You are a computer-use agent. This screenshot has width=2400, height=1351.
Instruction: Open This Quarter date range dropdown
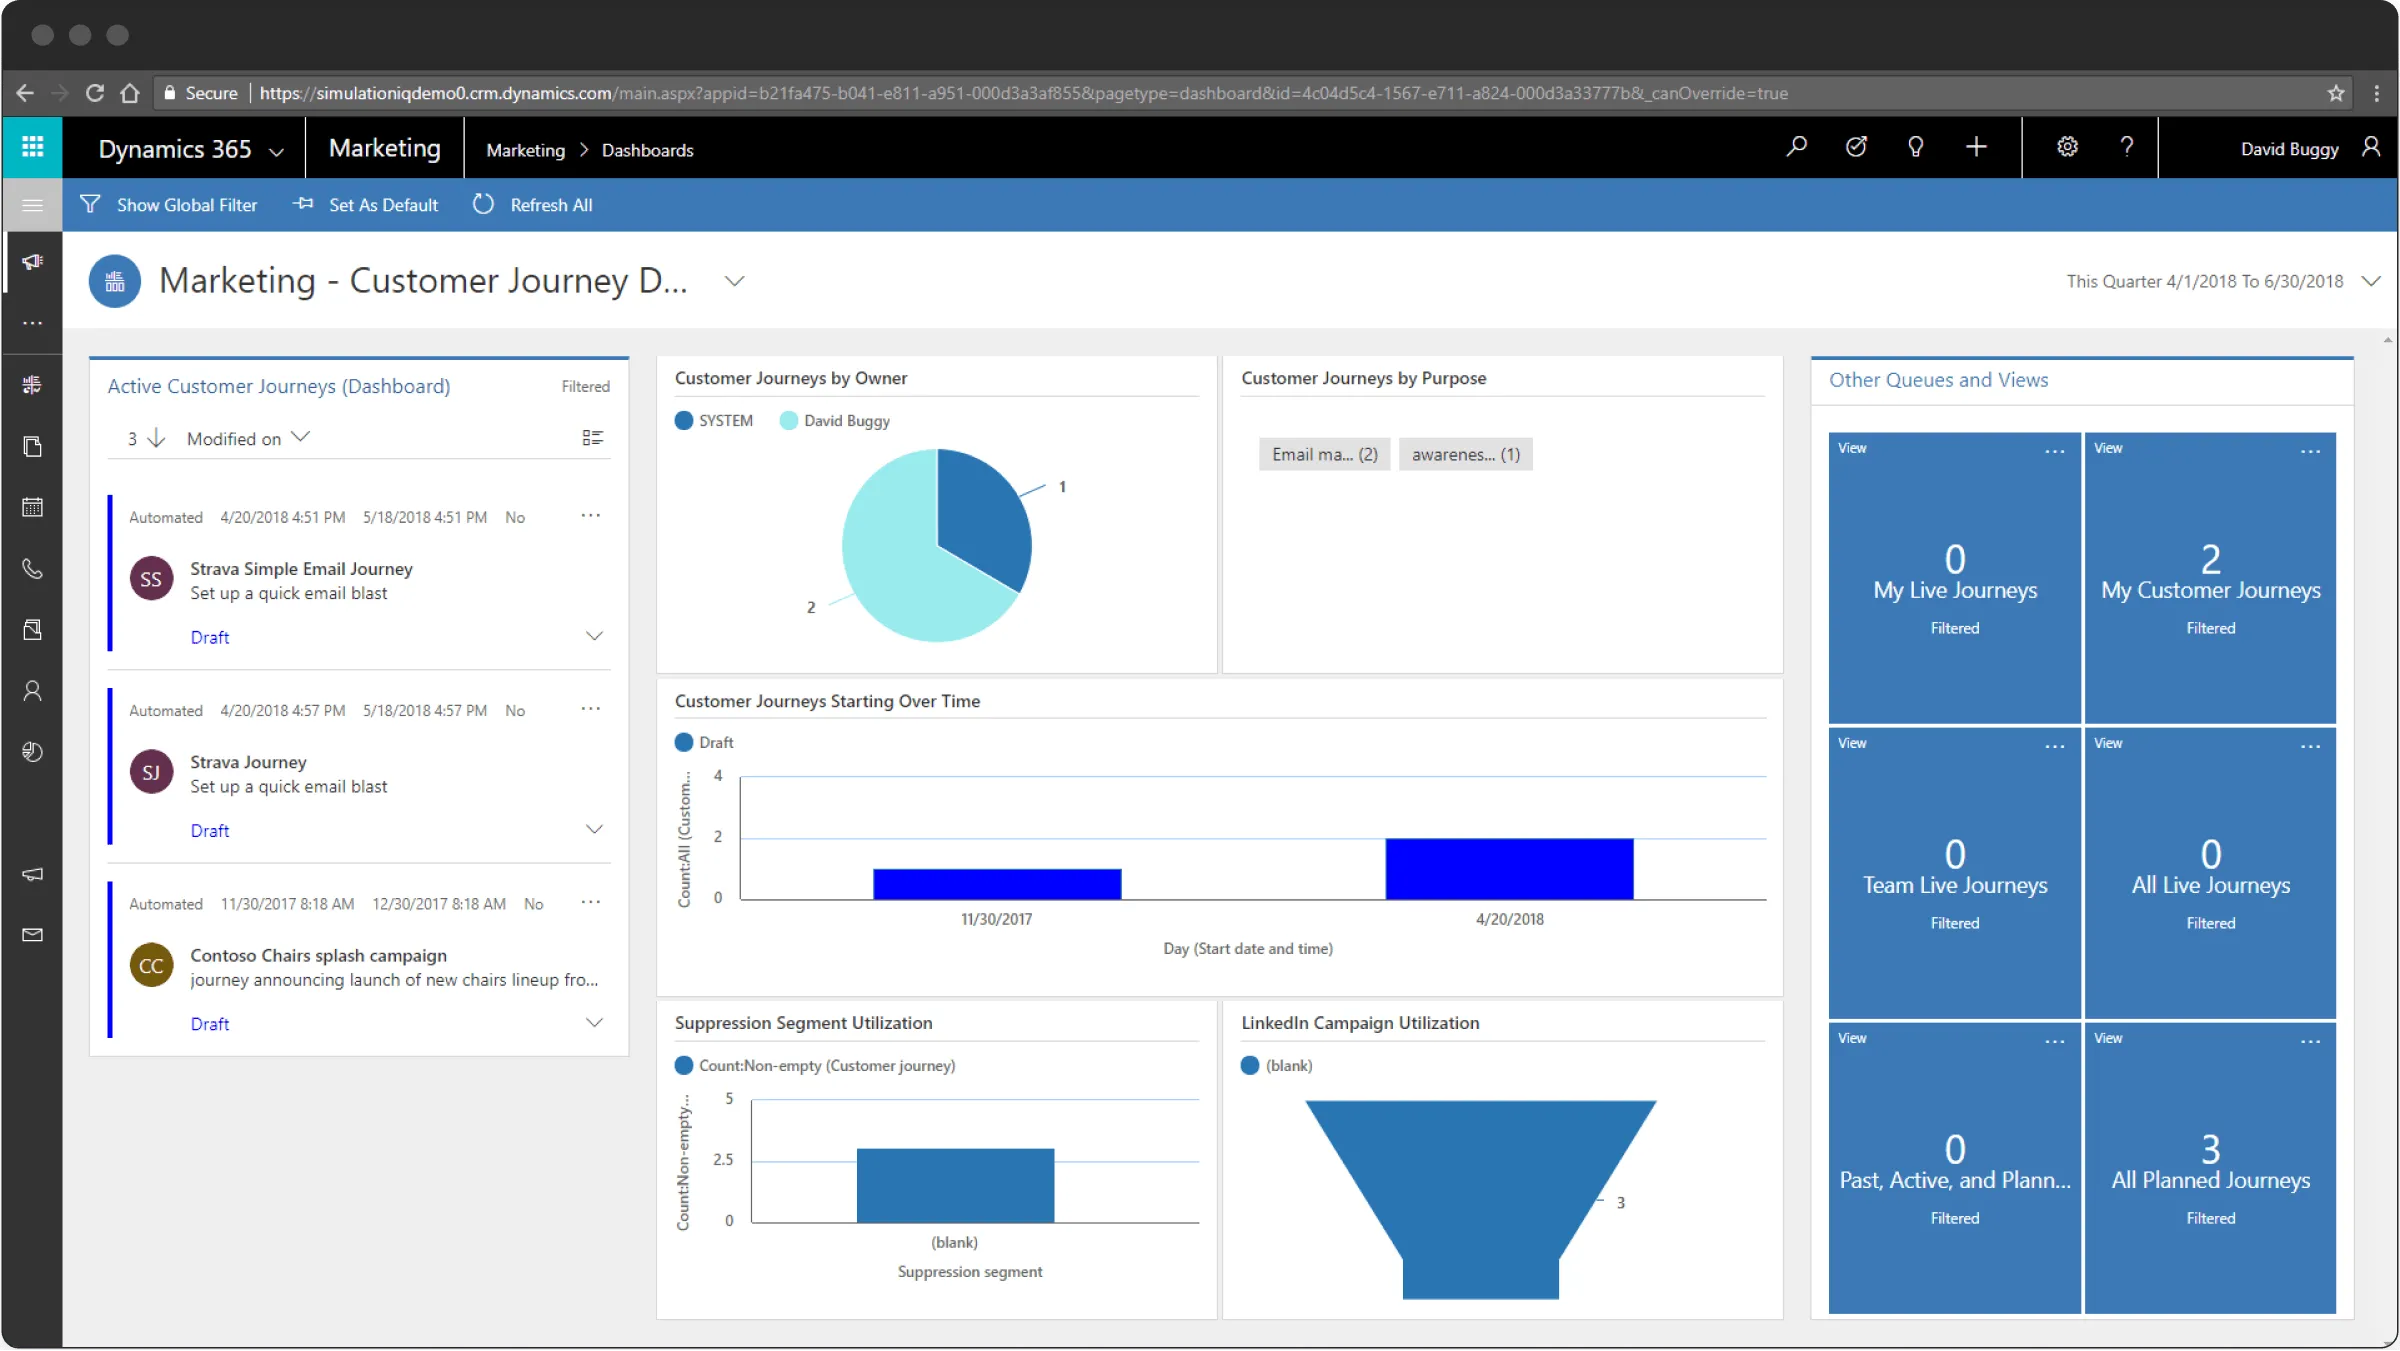[2370, 281]
